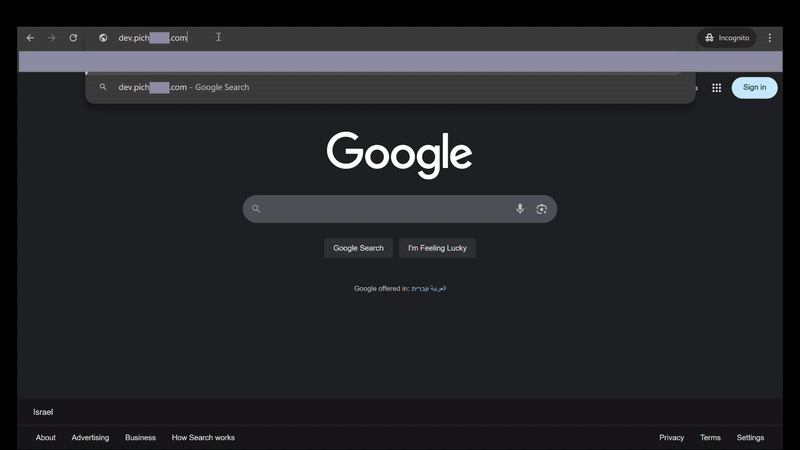The width and height of the screenshot is (800, 450).
Task: Click the globe site info icon
Action: (103, 38)
